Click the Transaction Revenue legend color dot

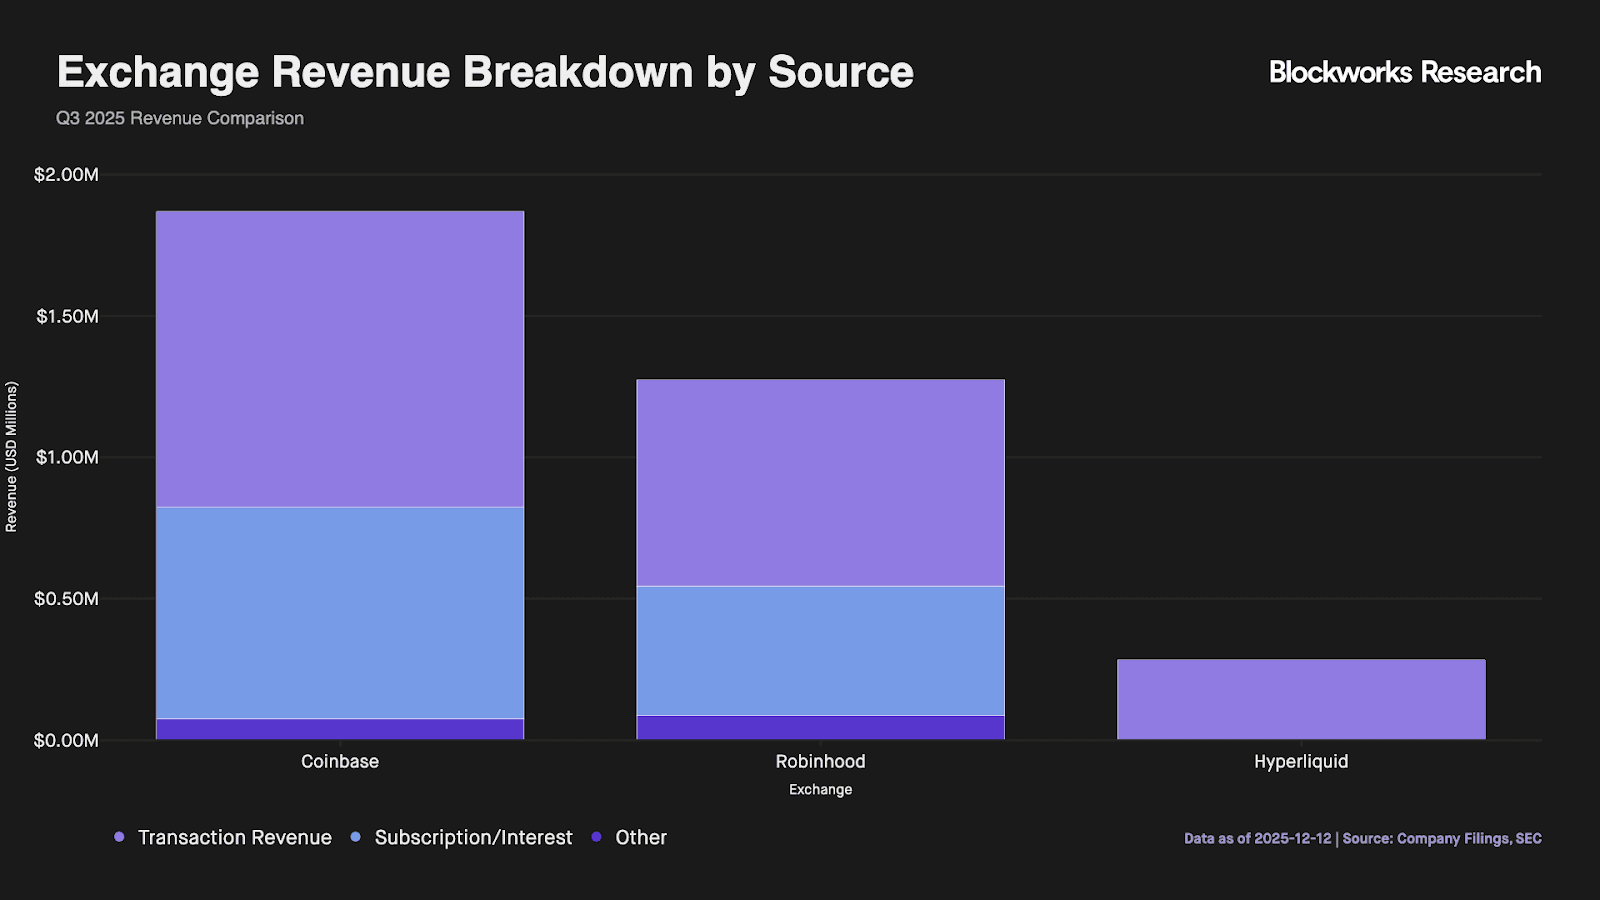pyautogui.click(x=119, y=837)
